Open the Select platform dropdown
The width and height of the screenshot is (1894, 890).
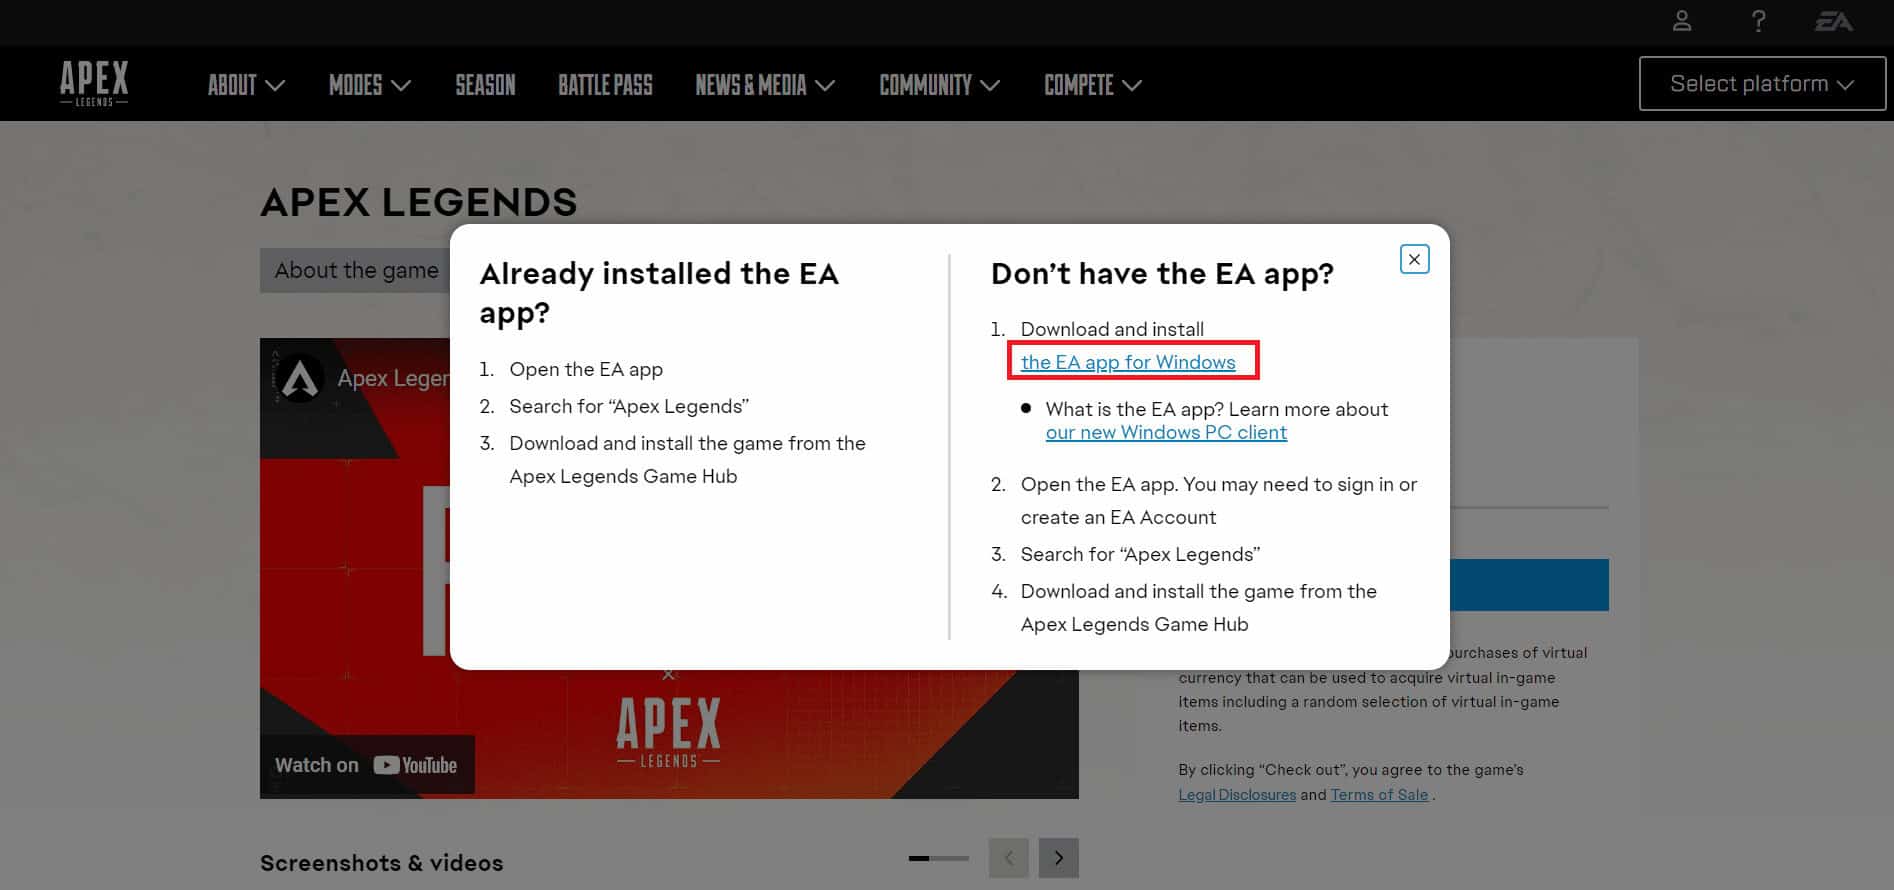pyautogui.click(x=1762, y=84)
